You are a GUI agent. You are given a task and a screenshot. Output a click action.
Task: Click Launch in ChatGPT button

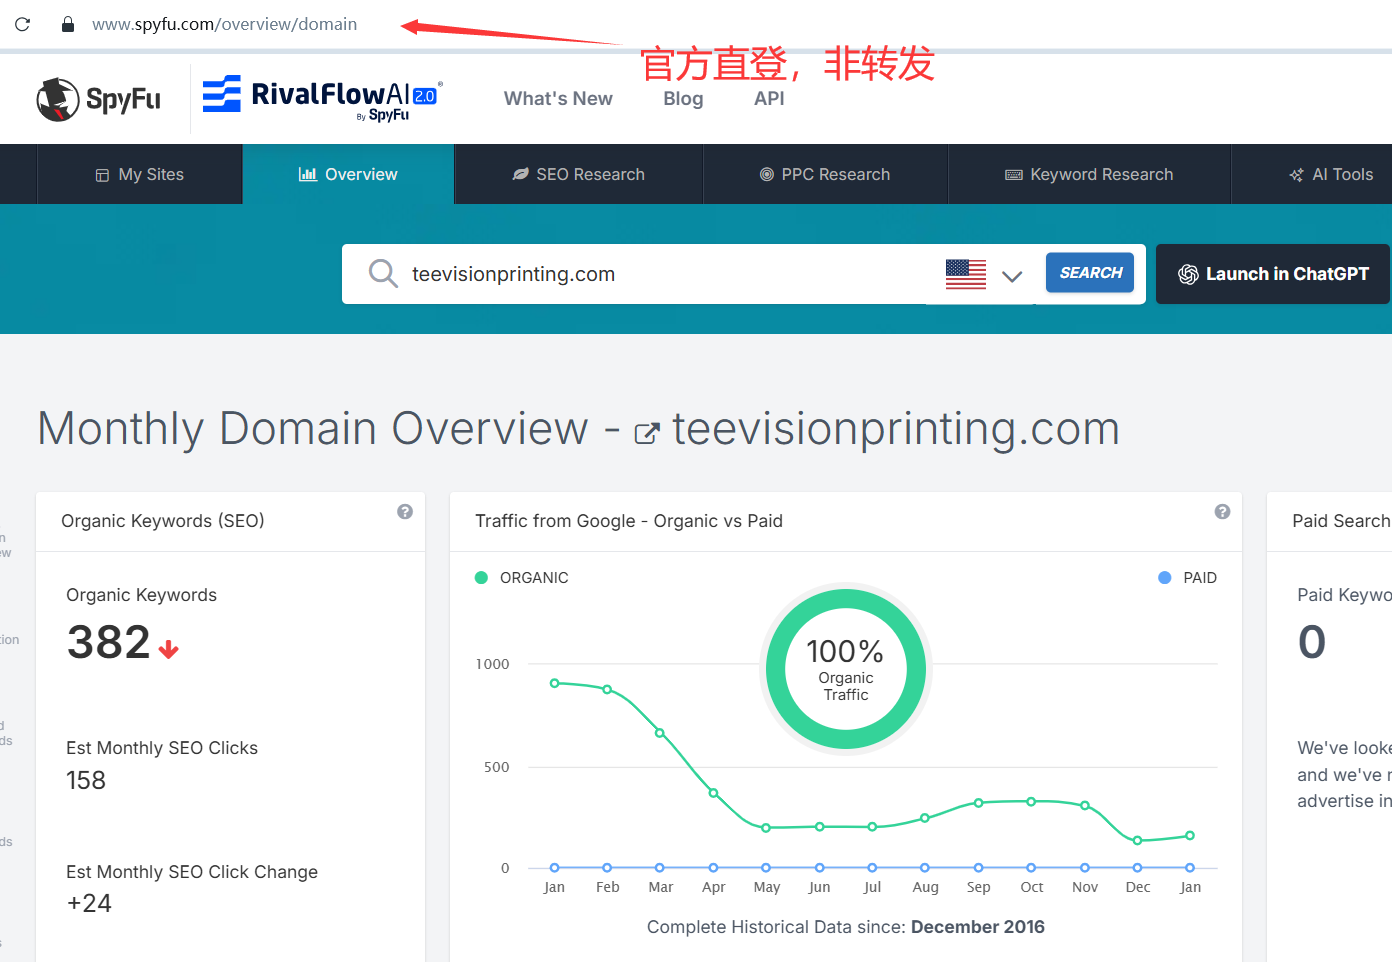click(1272, 274)
